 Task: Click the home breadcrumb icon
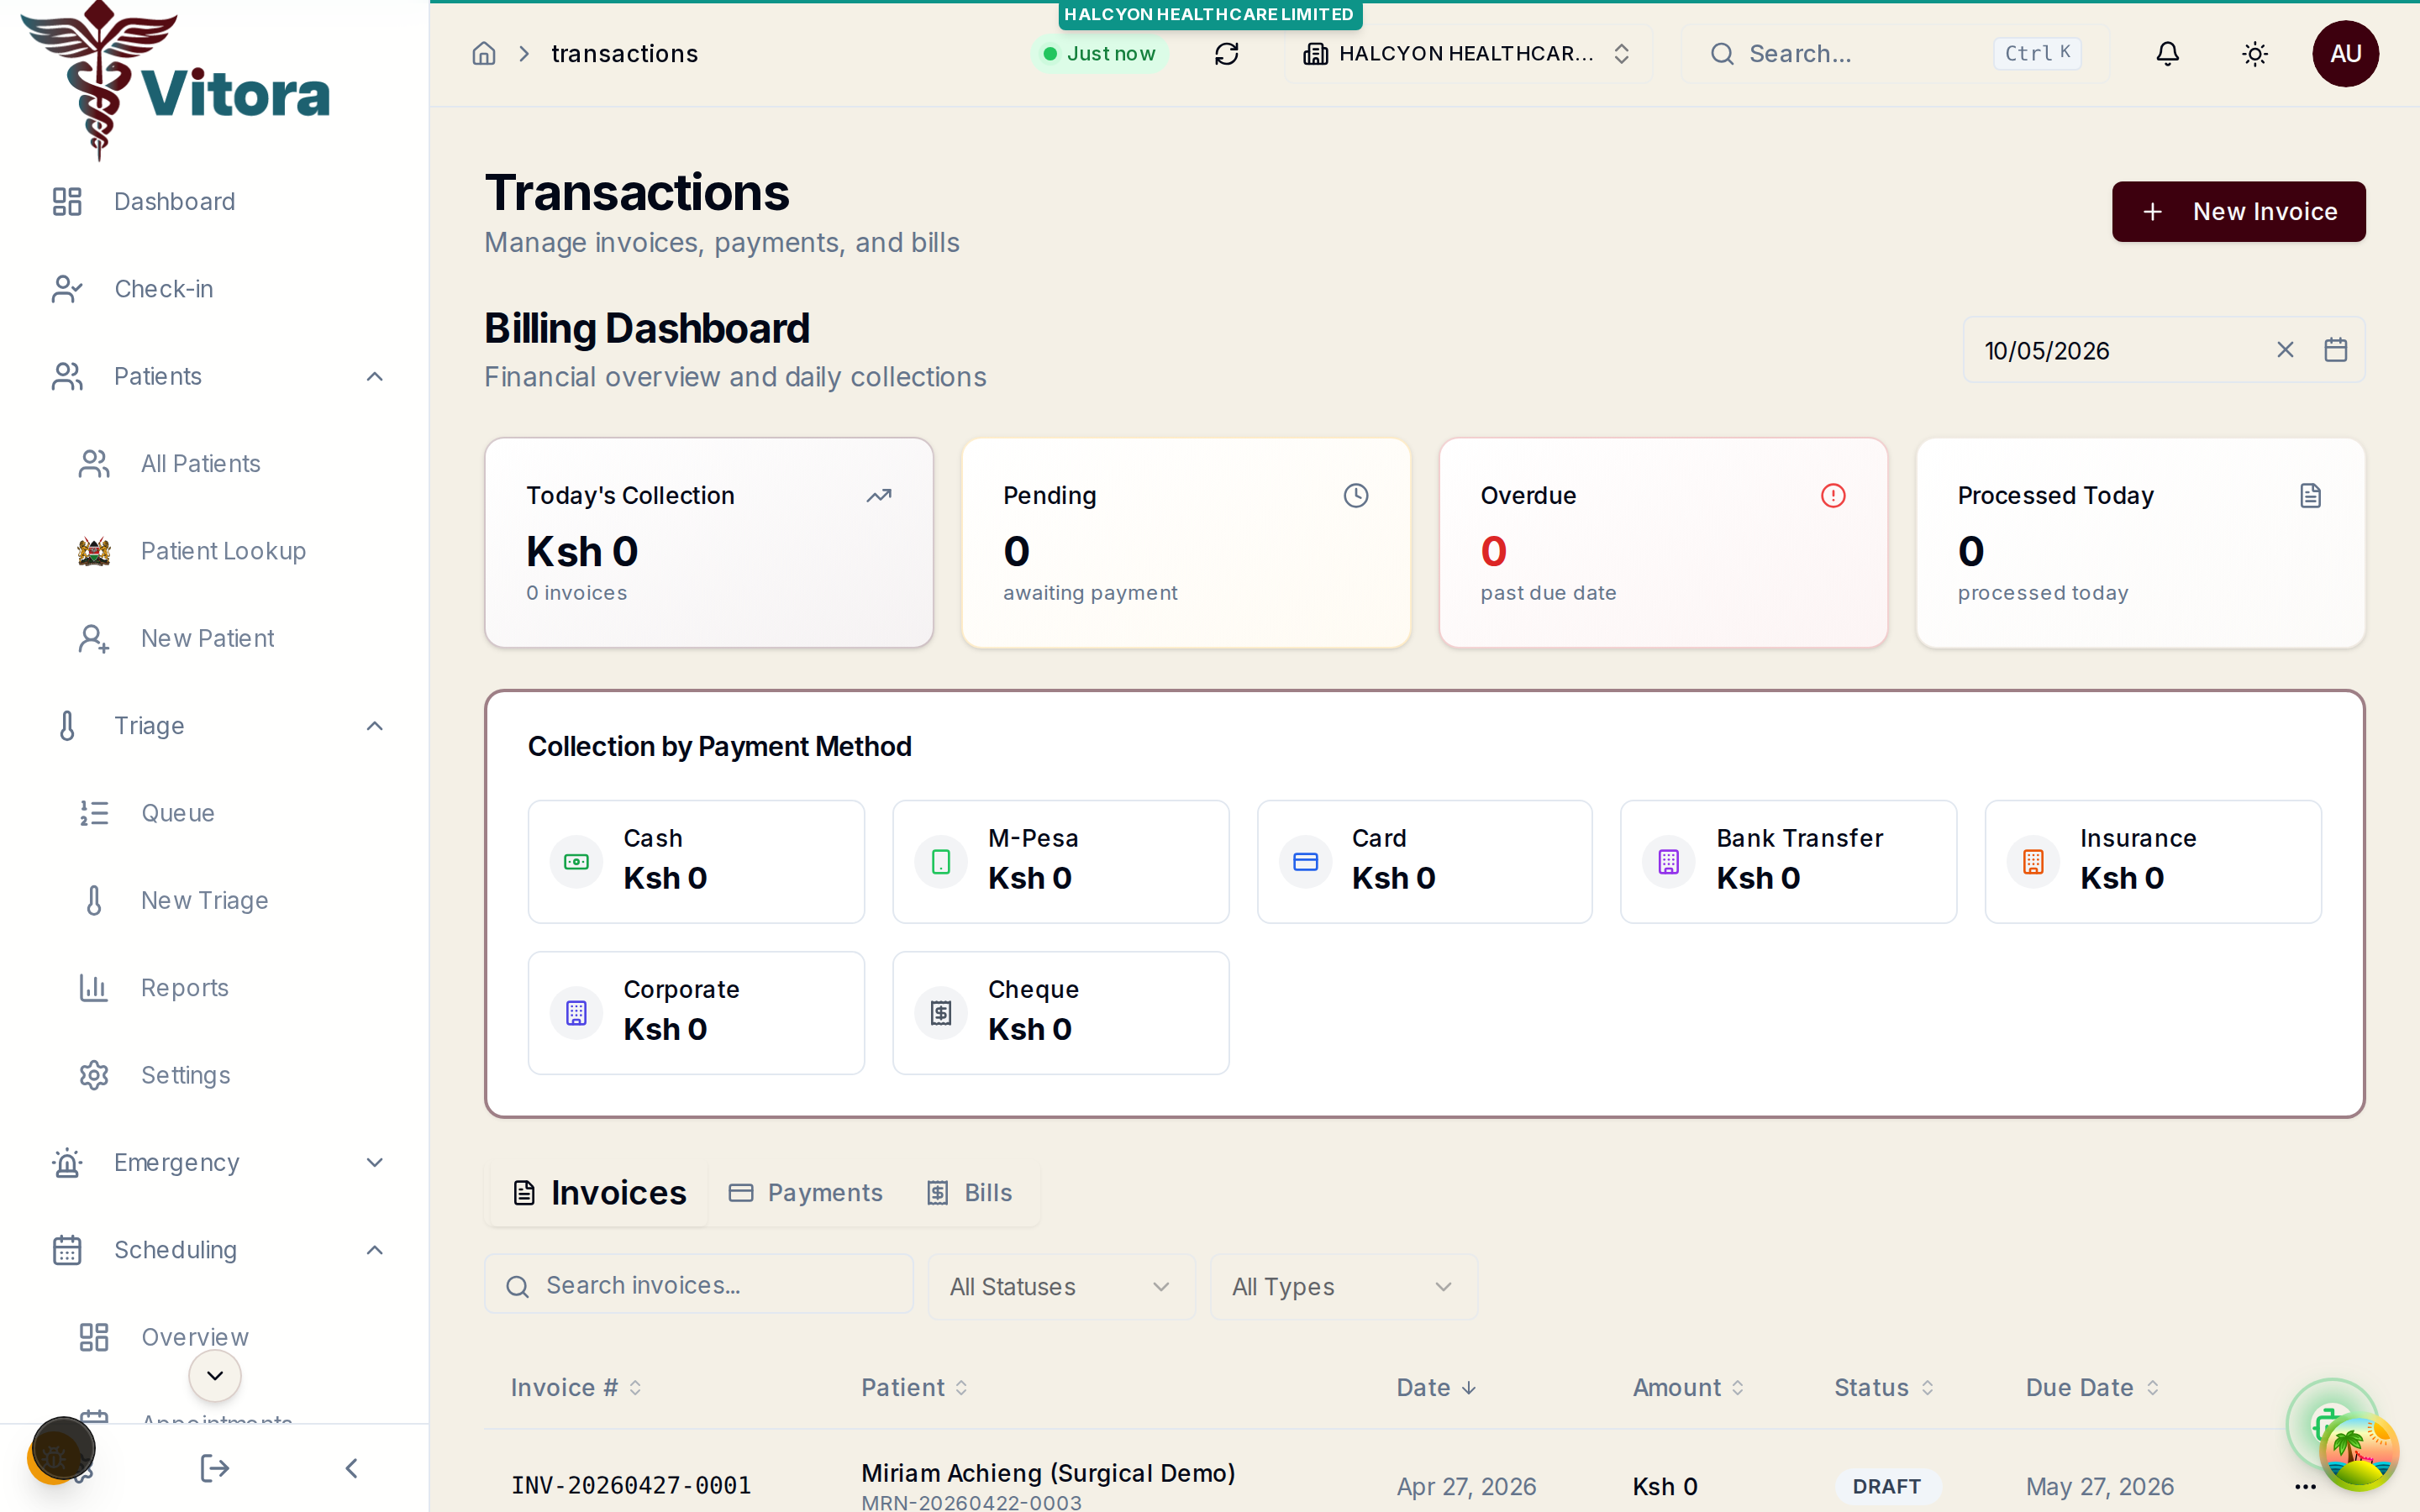pyautogui.click(x=484, y=54)
